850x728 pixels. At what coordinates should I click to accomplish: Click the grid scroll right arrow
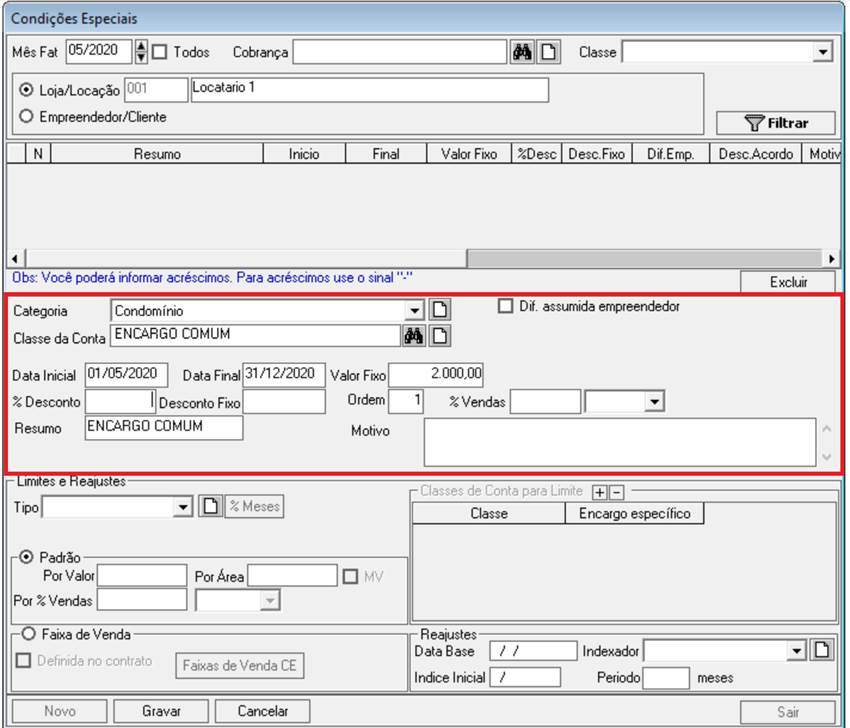pyautogui.click(x=832, y=259)
